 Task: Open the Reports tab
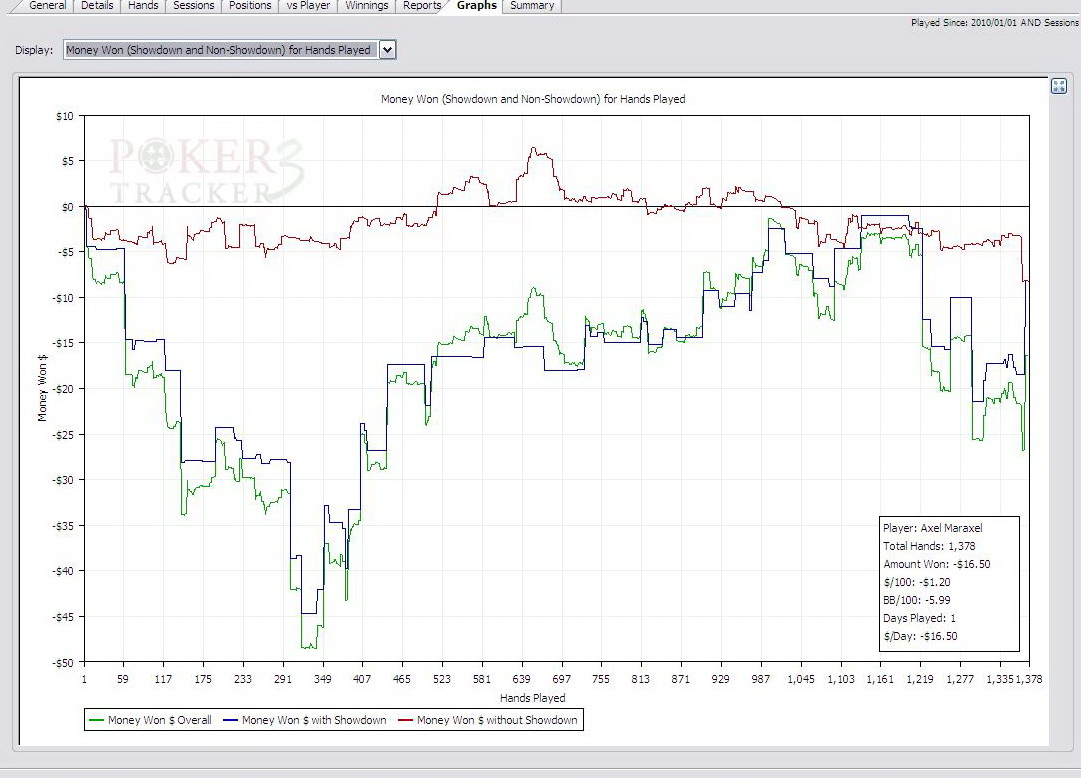(x=422, y=6)
